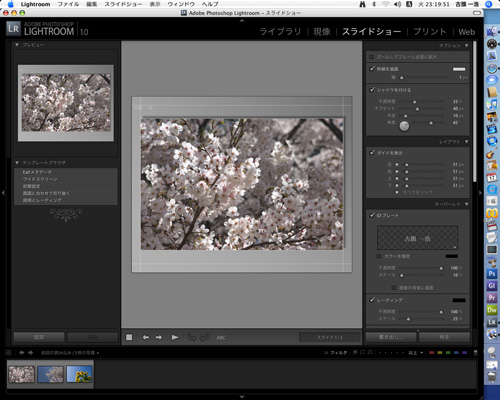Click the filmstrip grid view icon
The width and height of the screenshot is (500, 400).
pos(9,352)
